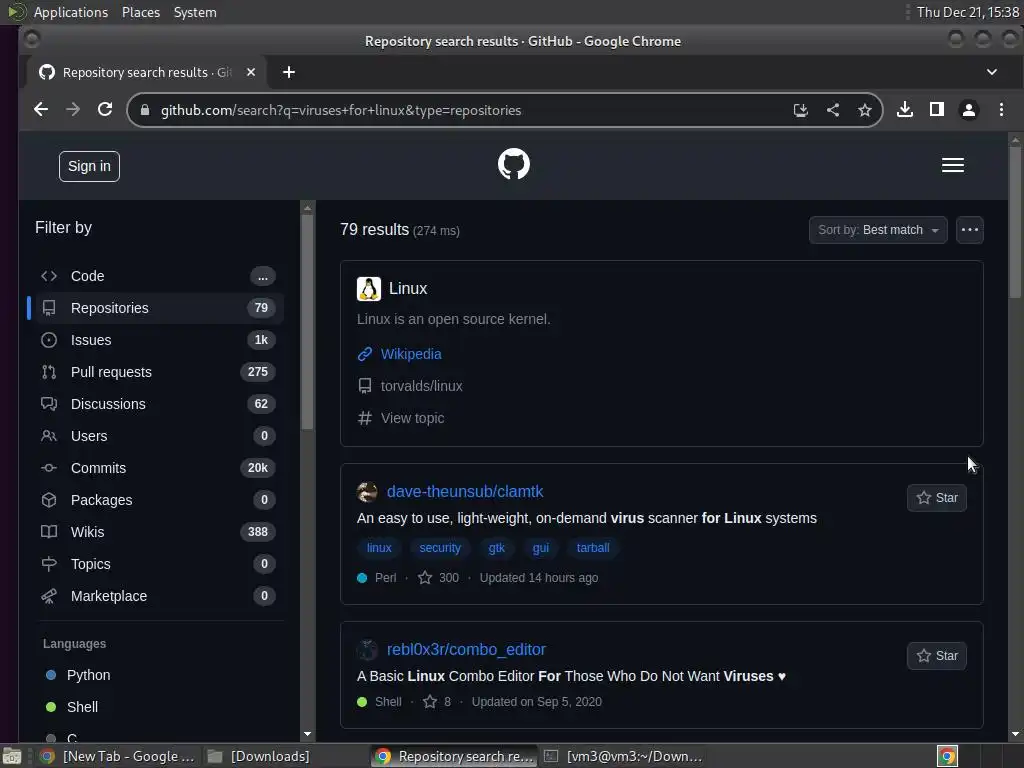The height and width of the screenshot is (768, 1024).
Task: Open the System menu in top panel
Action: [x=195, y=12]
